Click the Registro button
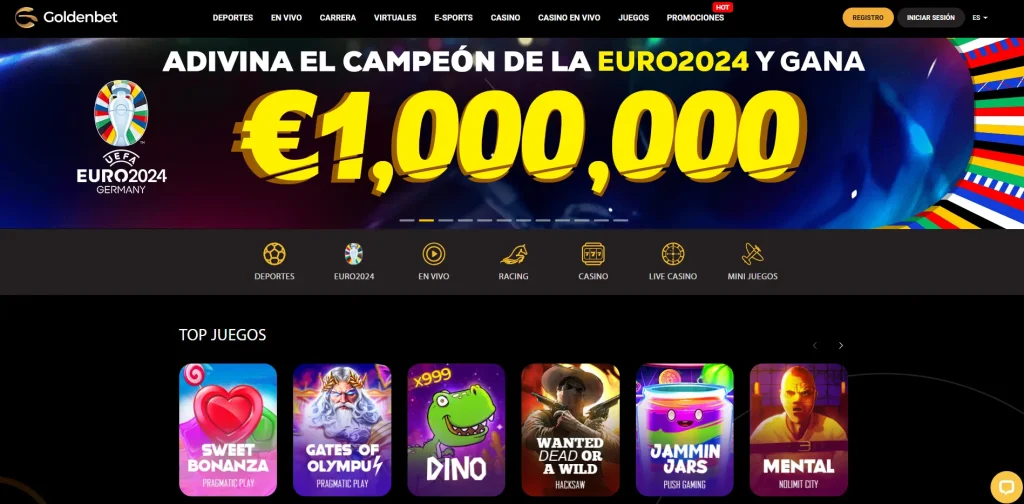 tap(868, 18)
